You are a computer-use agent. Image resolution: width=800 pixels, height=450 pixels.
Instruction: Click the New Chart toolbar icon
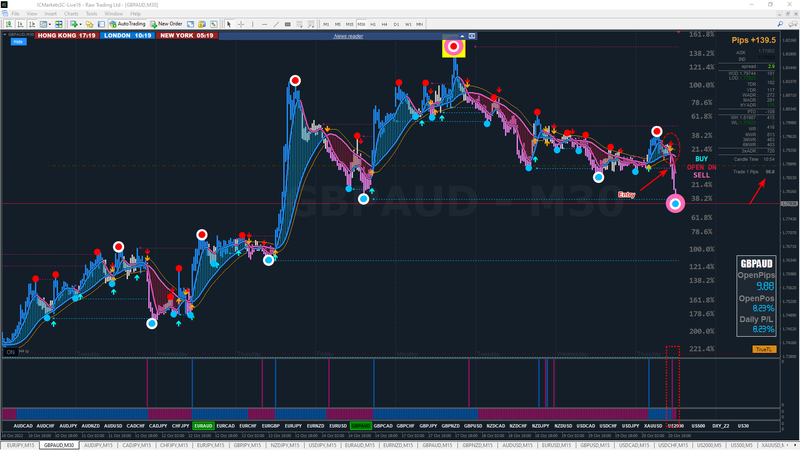tap(9, 24)
